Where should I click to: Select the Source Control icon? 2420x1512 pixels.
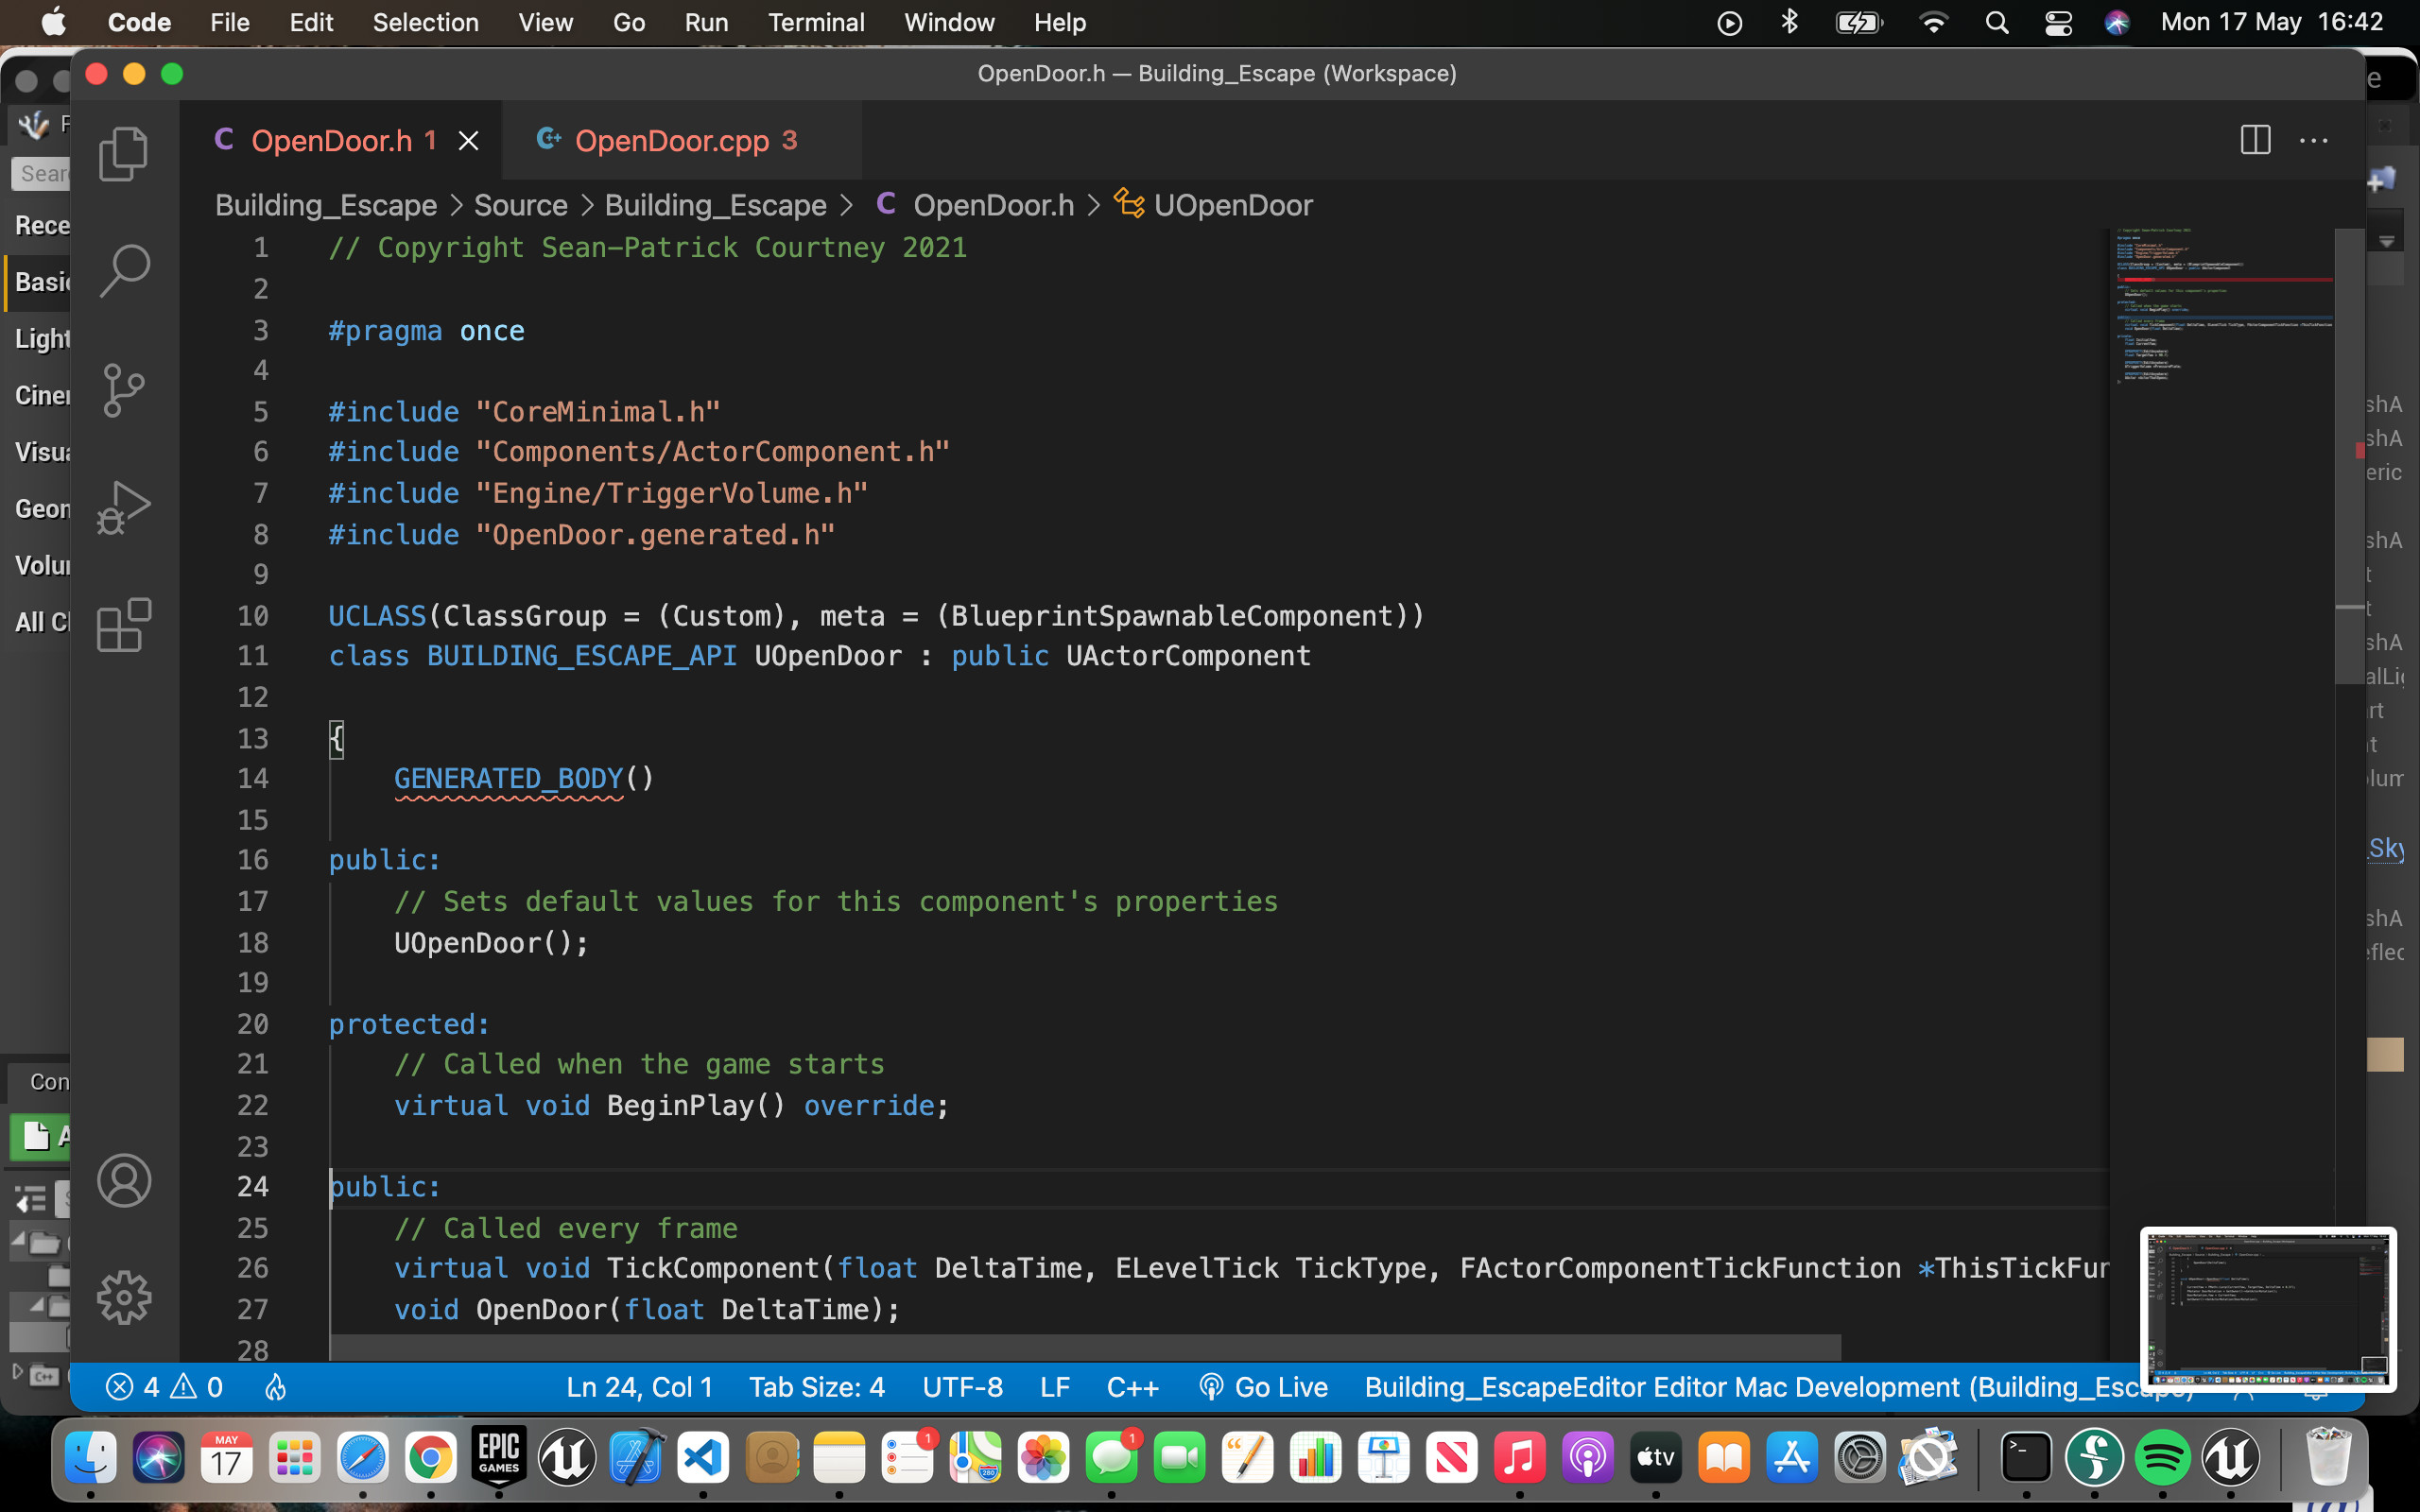123,390
